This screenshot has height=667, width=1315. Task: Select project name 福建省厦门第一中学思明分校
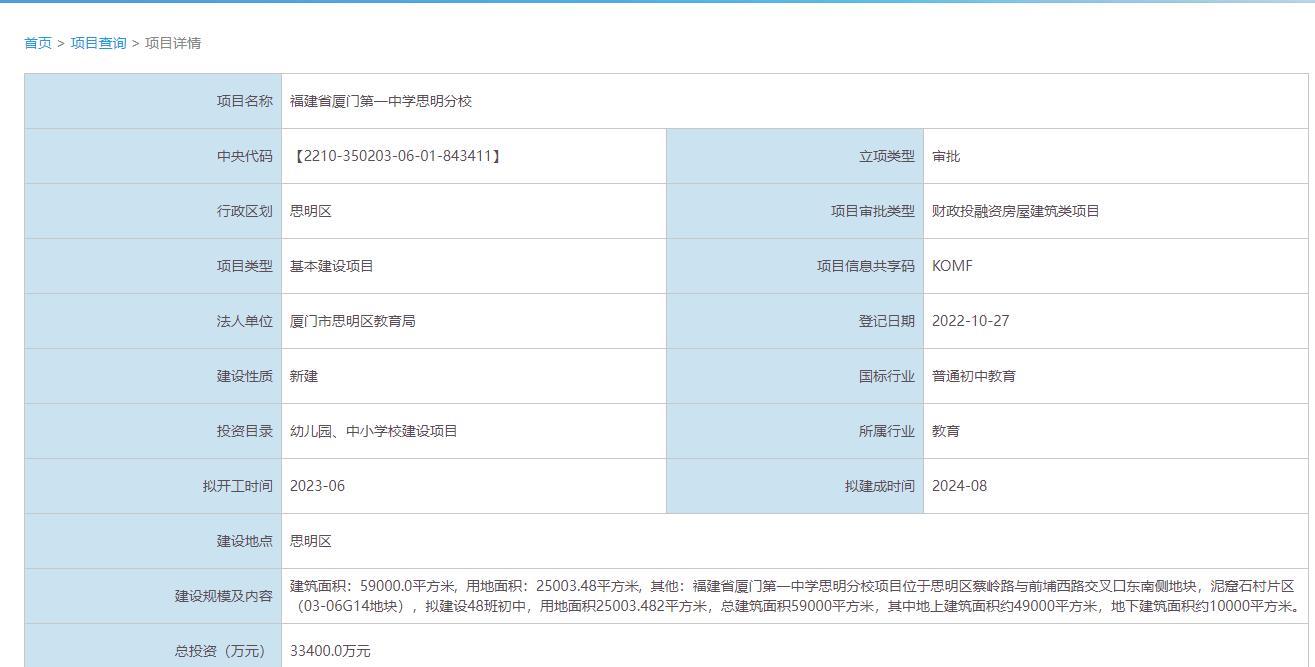381,101
